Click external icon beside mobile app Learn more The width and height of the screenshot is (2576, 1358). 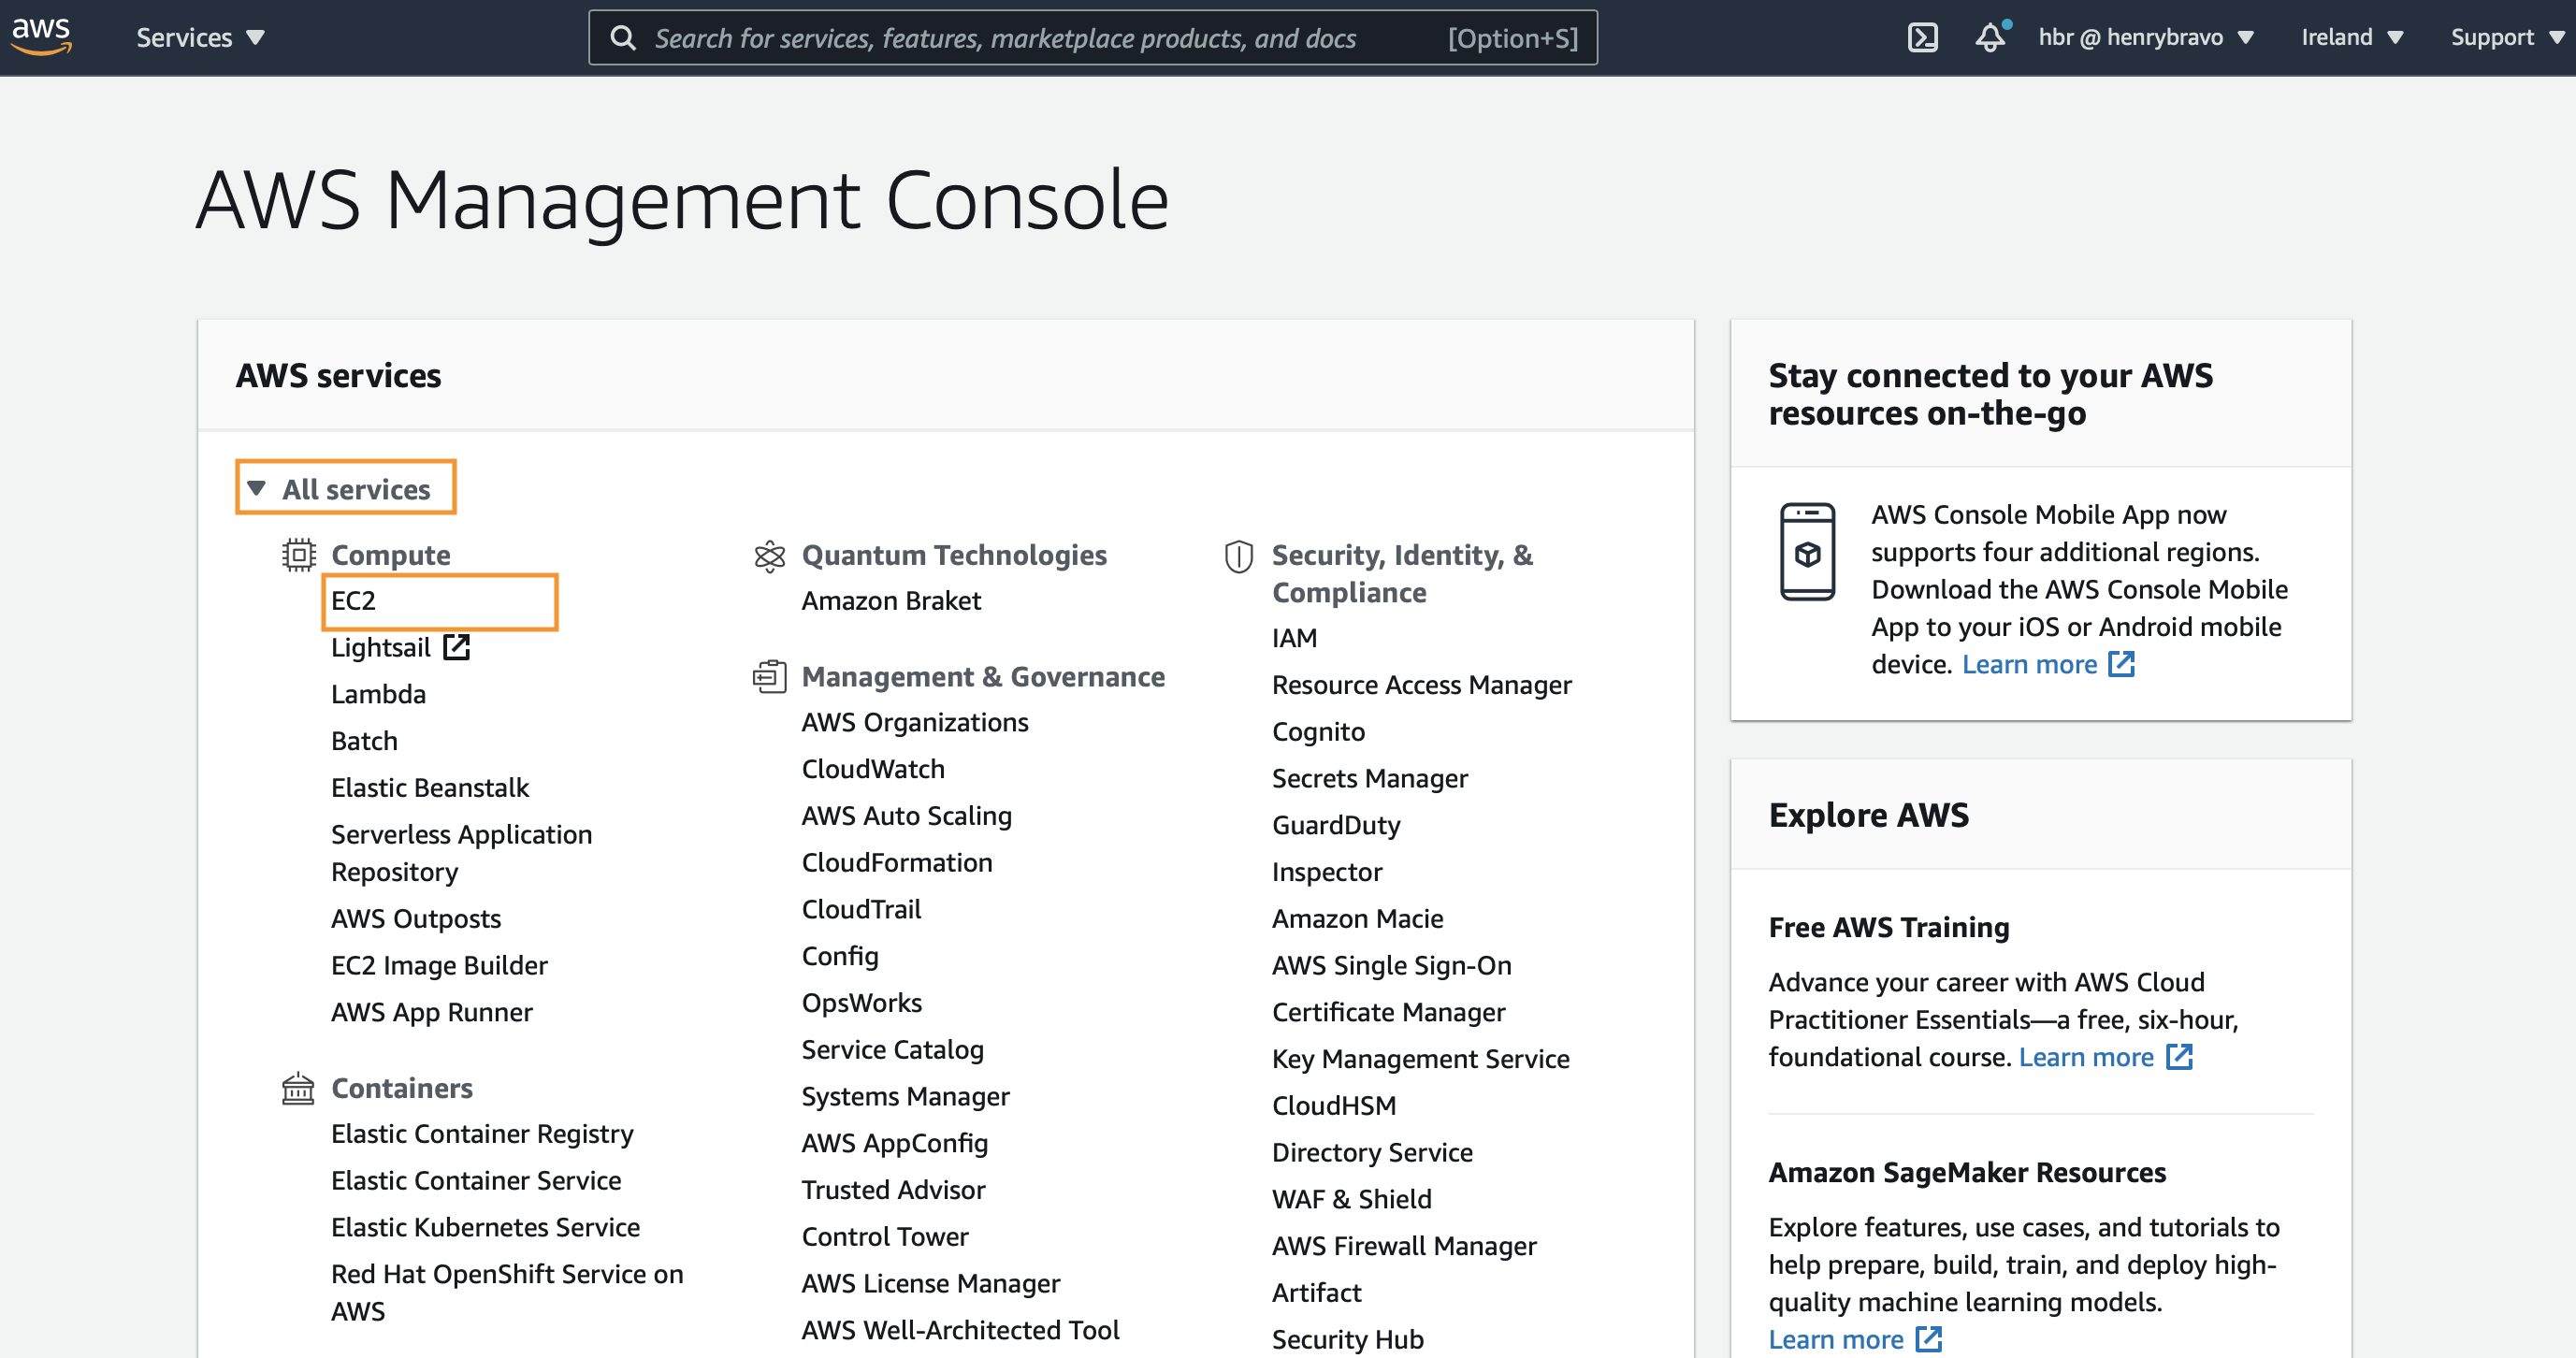(2121, 664)
